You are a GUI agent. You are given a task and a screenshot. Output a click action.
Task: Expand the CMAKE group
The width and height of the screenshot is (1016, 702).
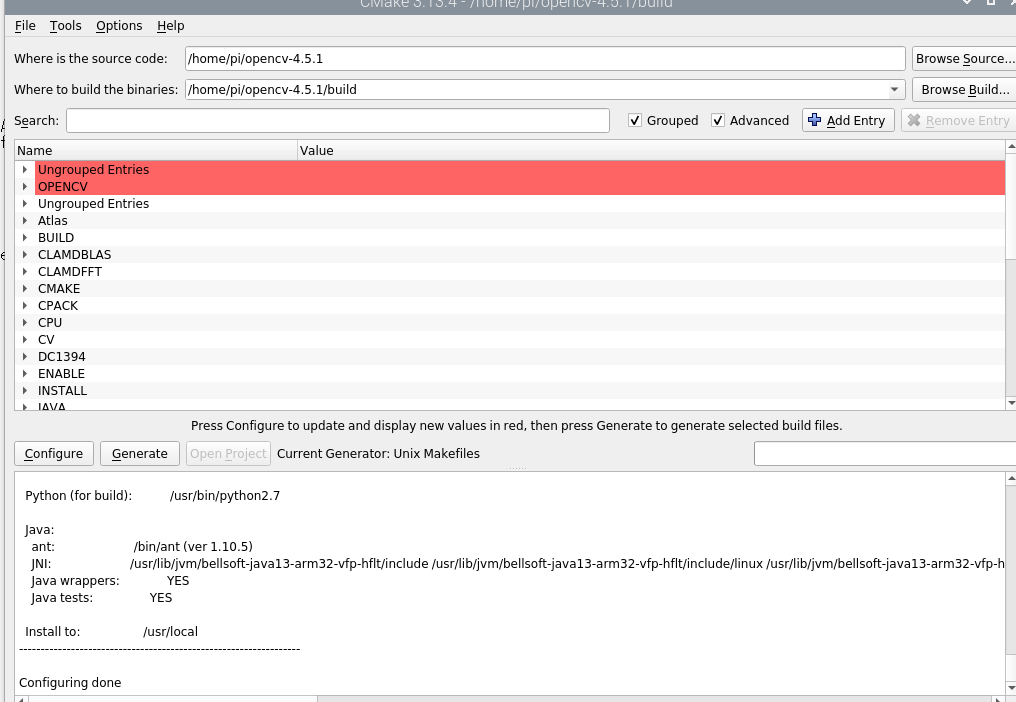tap(25, 288)
